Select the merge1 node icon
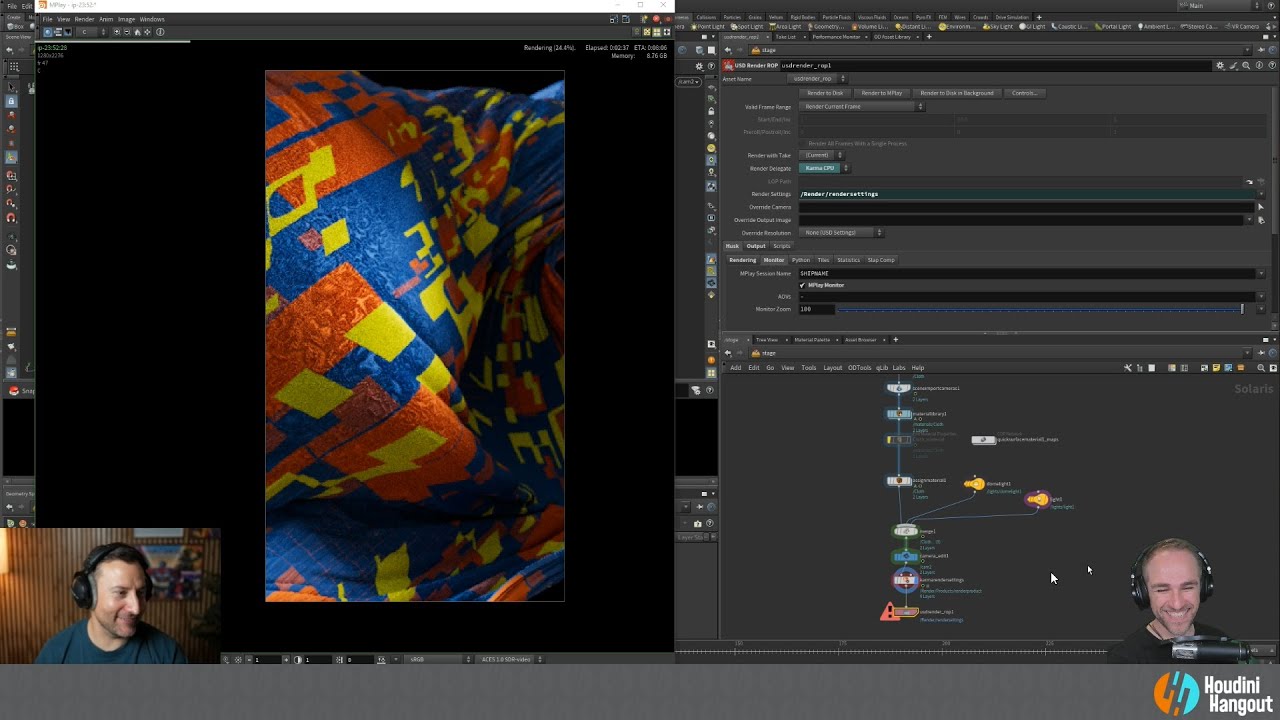The image size is (1280, 720). pyautogui.click(x=905, y=531)
